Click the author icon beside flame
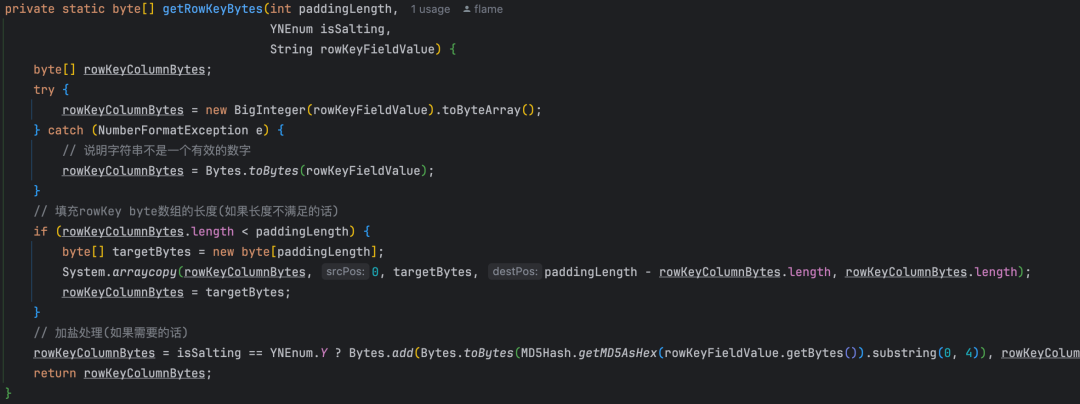Image resolution: width=1080 pixels, height=404 pixels. 467,10
